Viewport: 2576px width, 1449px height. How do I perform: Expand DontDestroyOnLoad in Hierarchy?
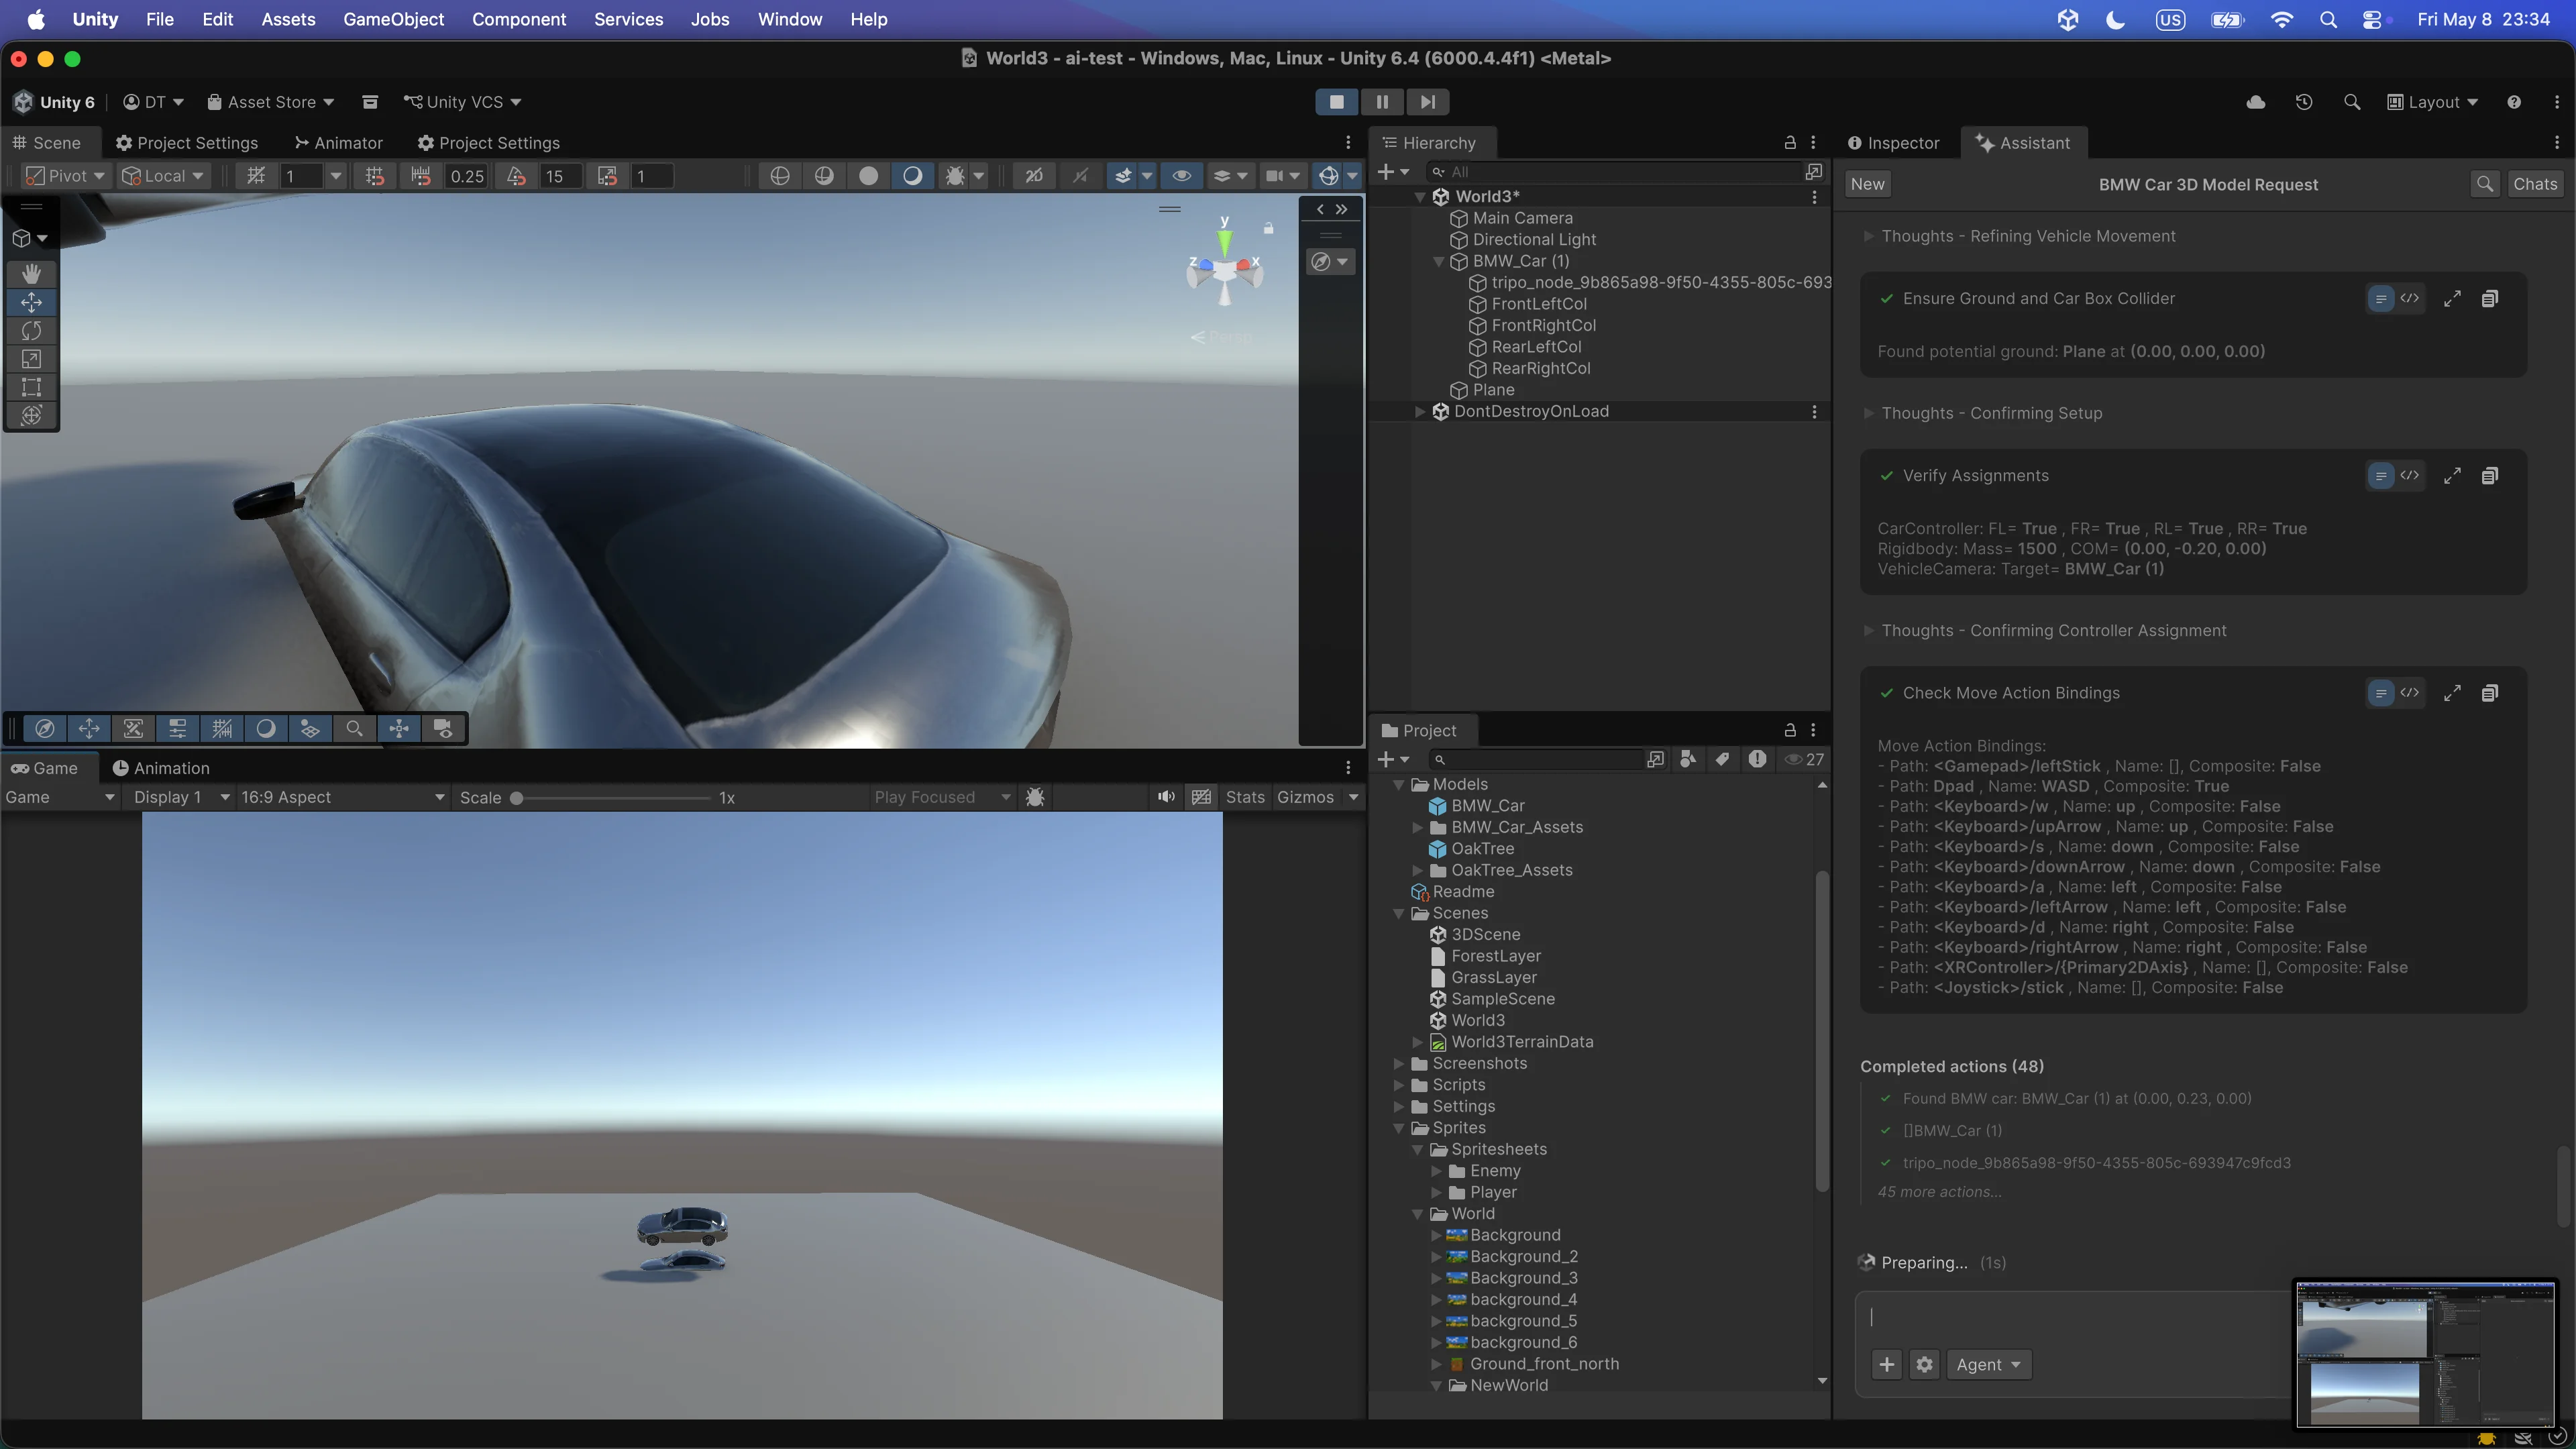pyautogui.click(x=1419, y=411)
